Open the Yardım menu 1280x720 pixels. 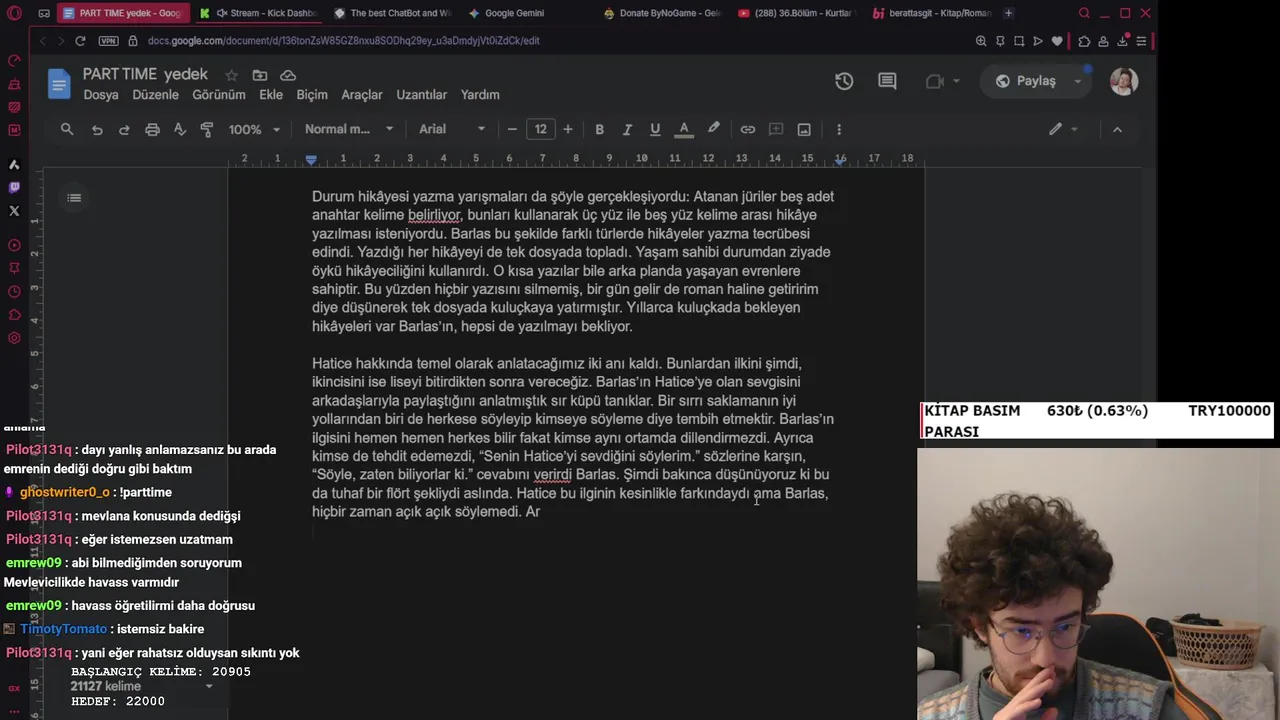click(480, 95)
